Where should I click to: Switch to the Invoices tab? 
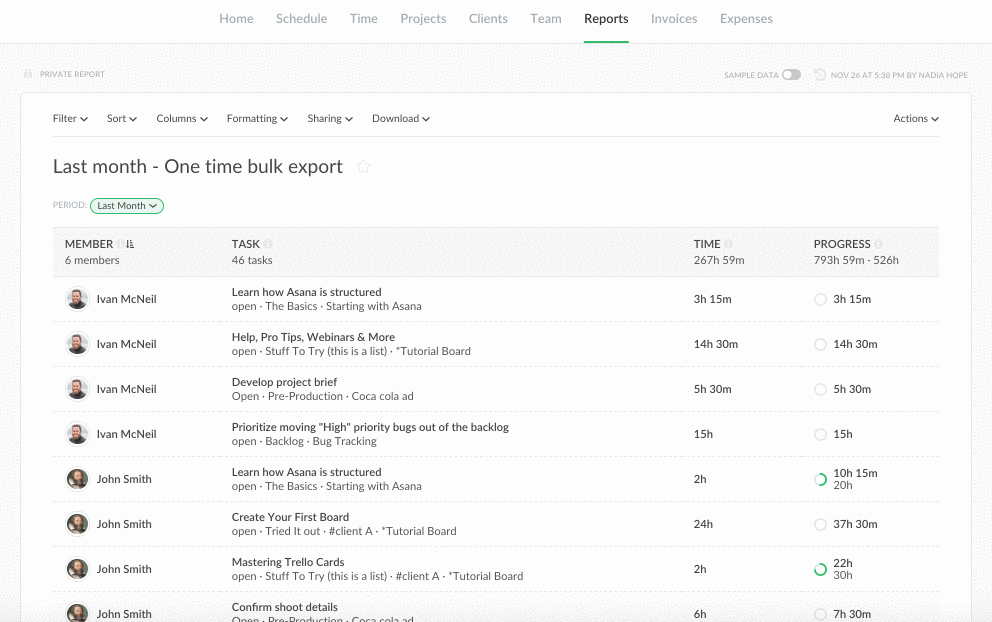[673, 19]
